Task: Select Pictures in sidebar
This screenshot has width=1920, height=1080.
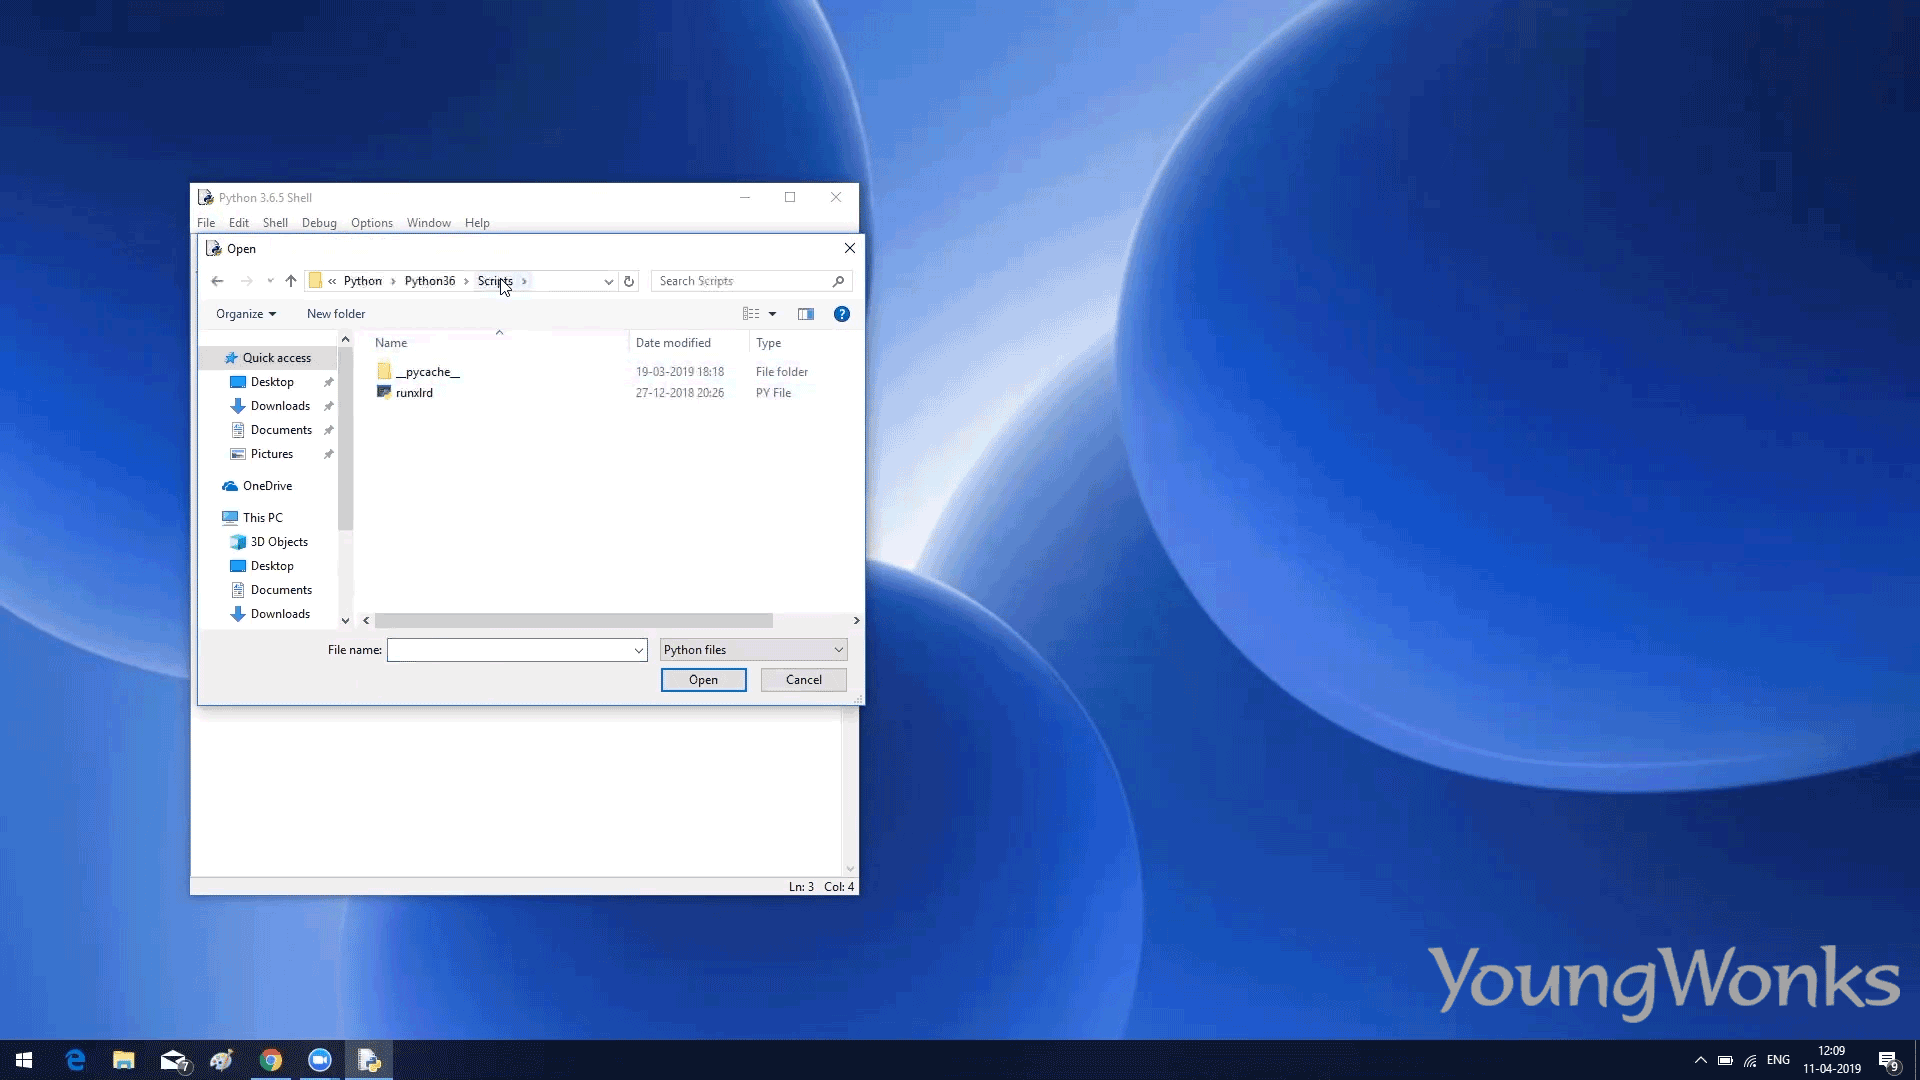Action: pos(271,454)
